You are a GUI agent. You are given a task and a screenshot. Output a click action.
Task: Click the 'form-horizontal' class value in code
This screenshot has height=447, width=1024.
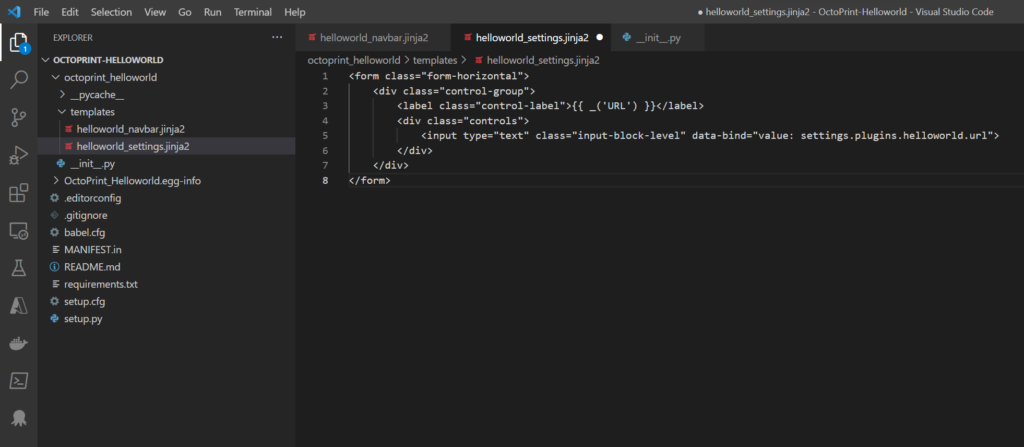[473, 76]
